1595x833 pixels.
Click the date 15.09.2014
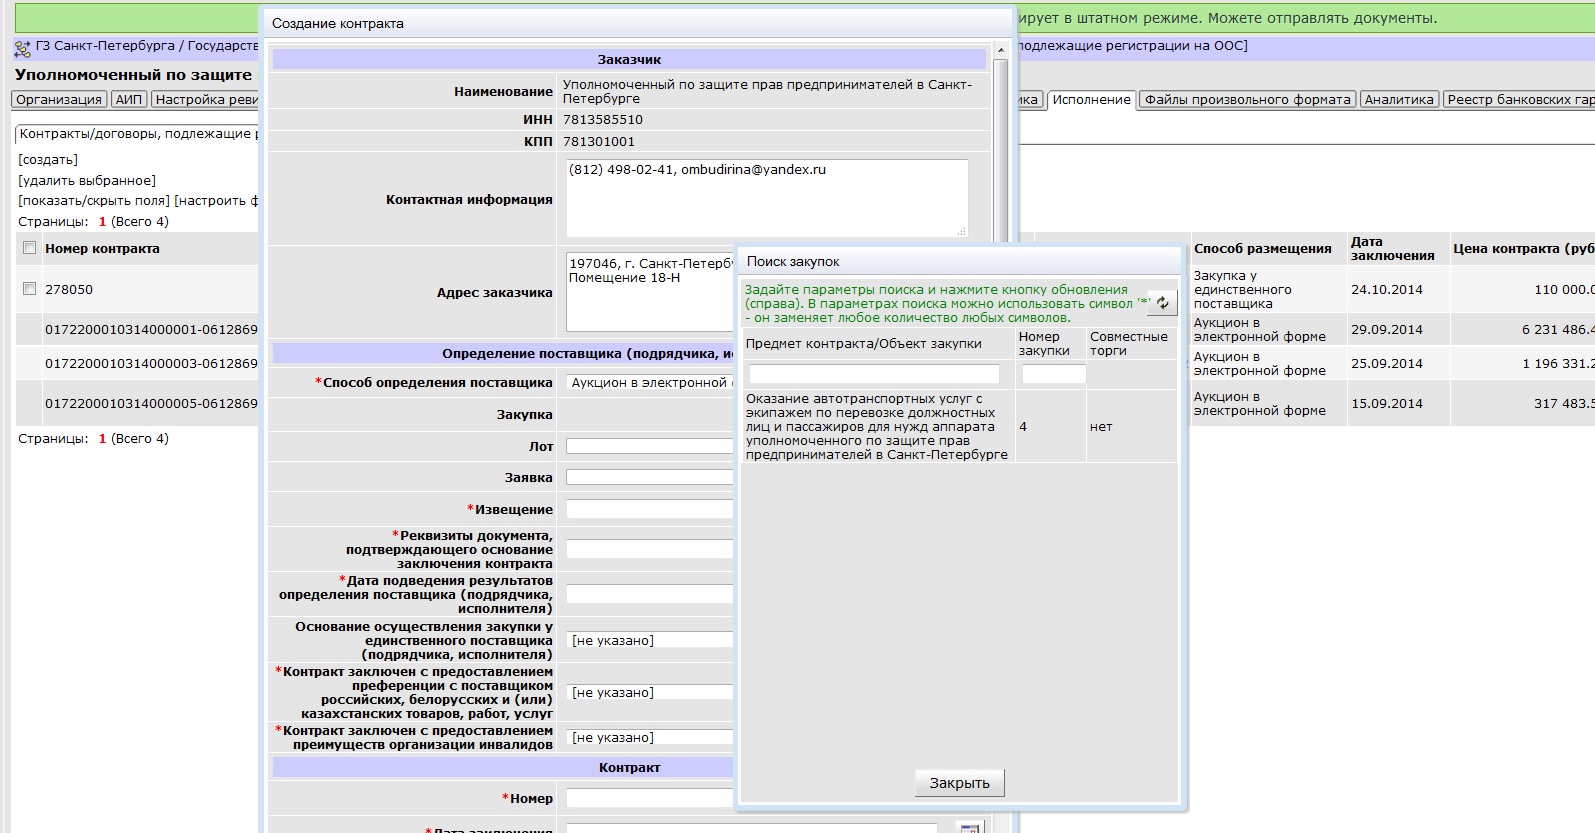pyautogui.click(x=1387, y=404)
